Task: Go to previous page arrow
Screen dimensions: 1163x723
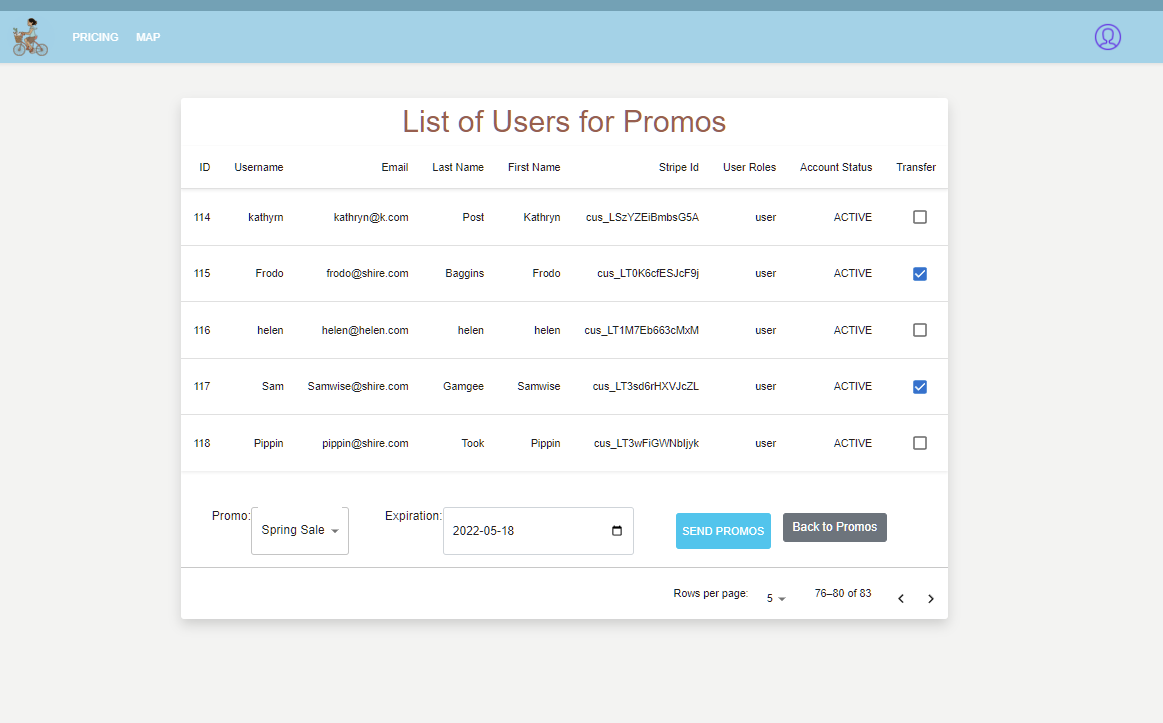Action: 900,598
